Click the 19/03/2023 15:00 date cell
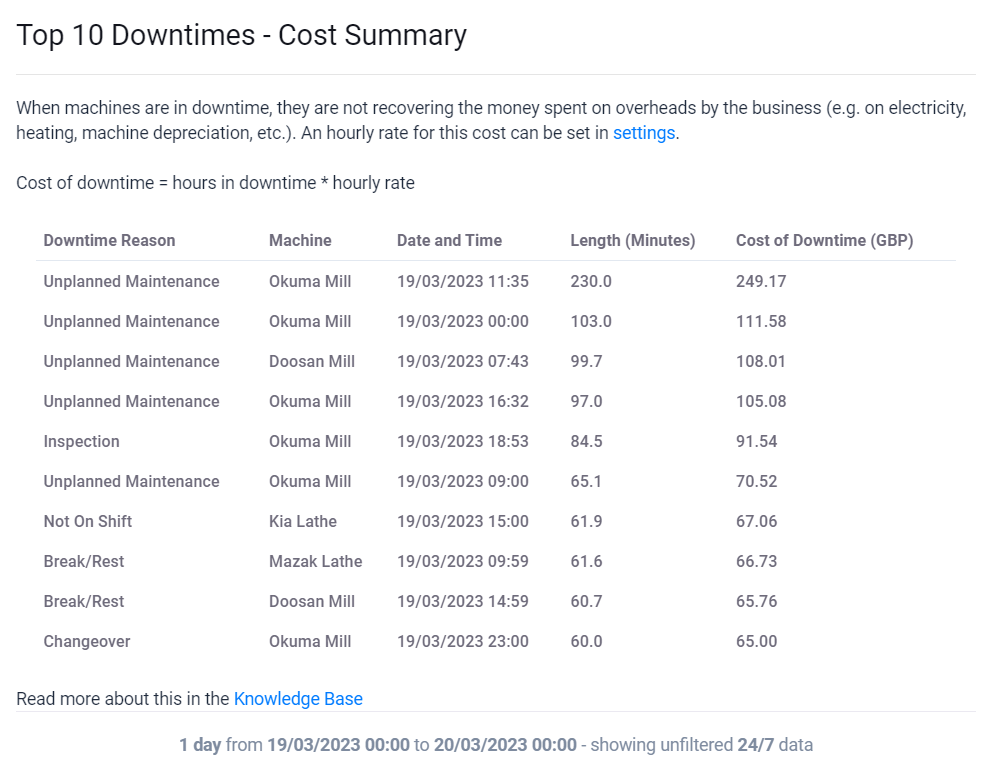The height and width of the screenshot is (773, 992). point(462,521)
